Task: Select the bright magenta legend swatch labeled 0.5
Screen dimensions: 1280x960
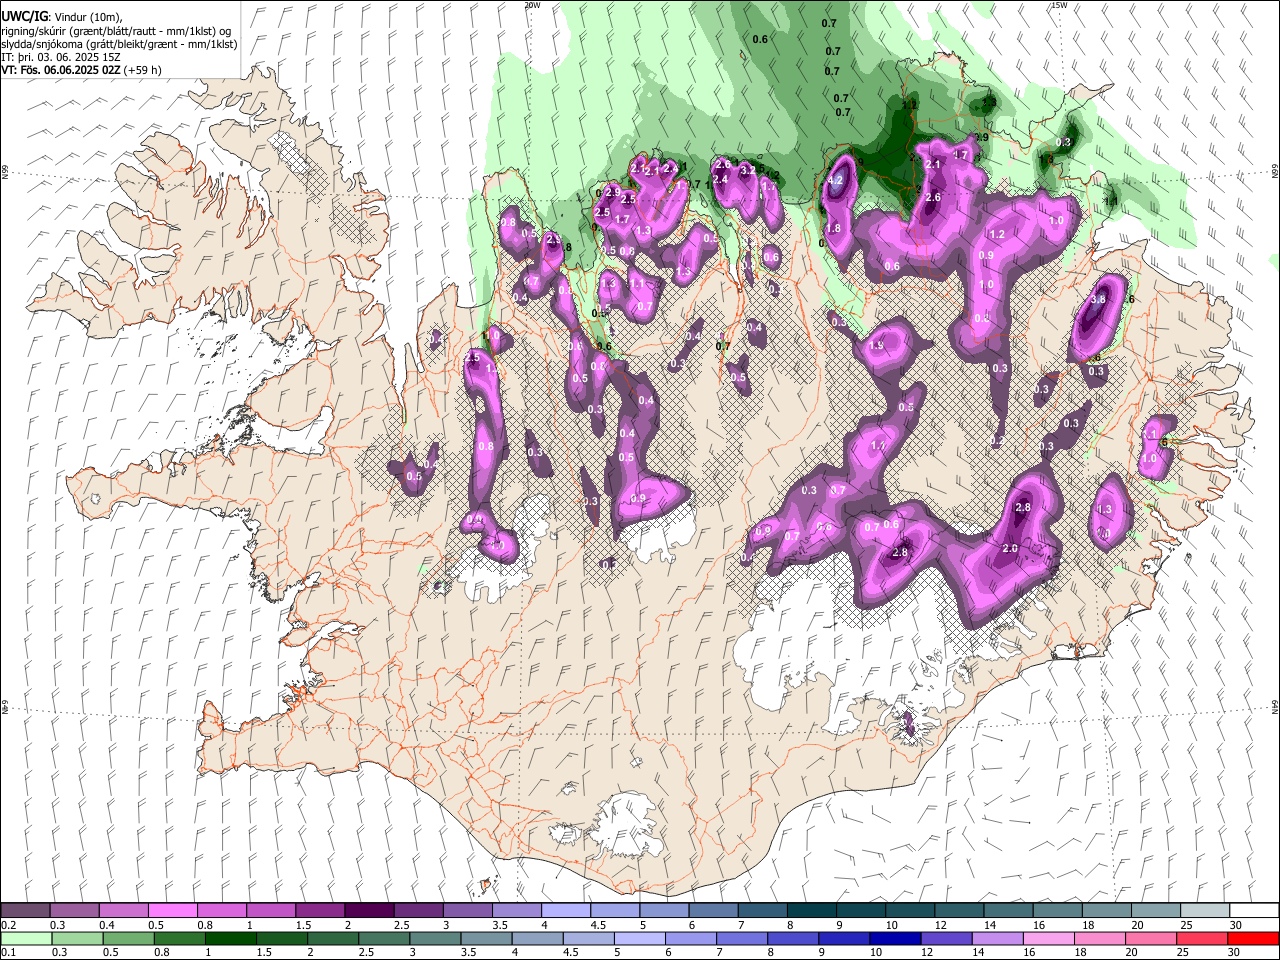Action: pyautogui.click(x=172, y=910)
